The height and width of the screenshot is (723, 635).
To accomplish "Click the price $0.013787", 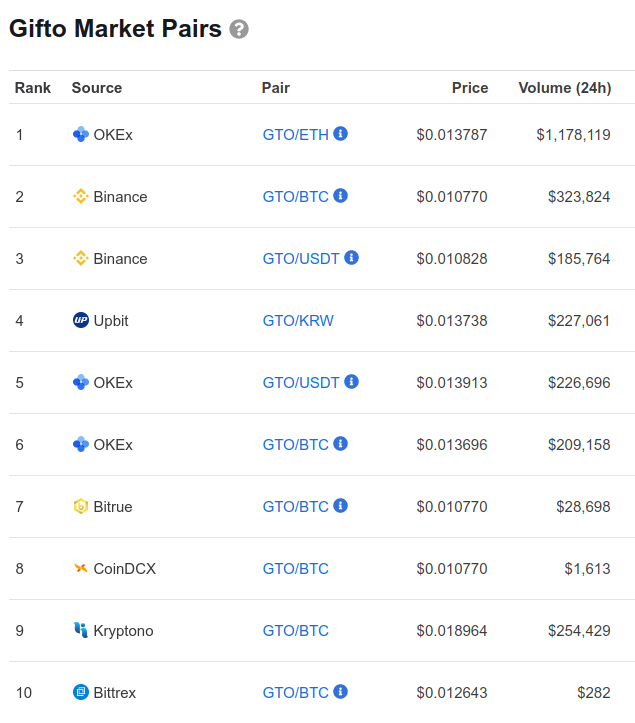I will (x=452, y=135).
